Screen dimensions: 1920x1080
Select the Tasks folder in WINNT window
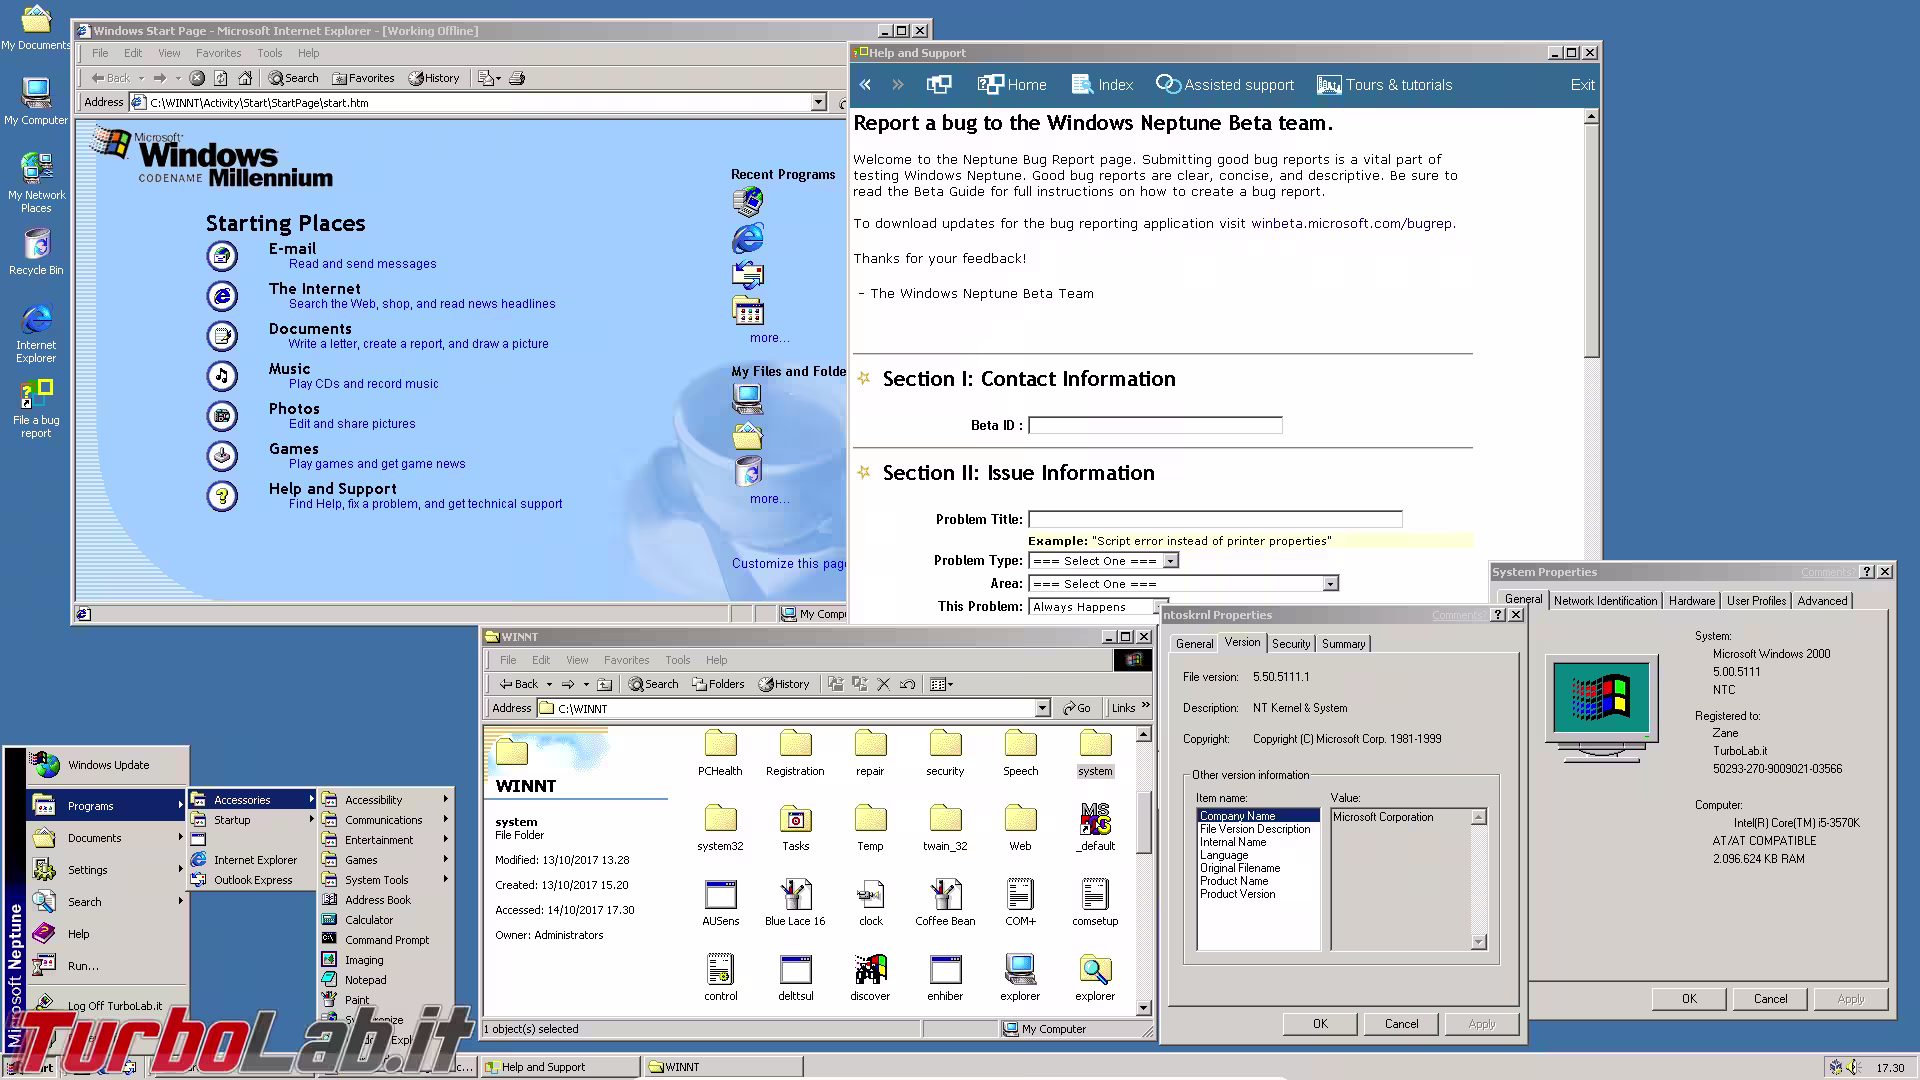795,827
